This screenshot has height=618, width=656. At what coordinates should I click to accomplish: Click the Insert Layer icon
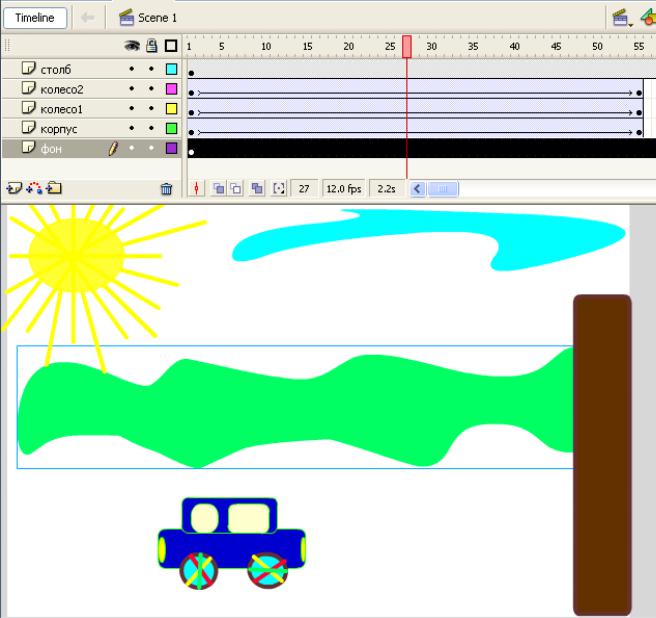[14, 188]
